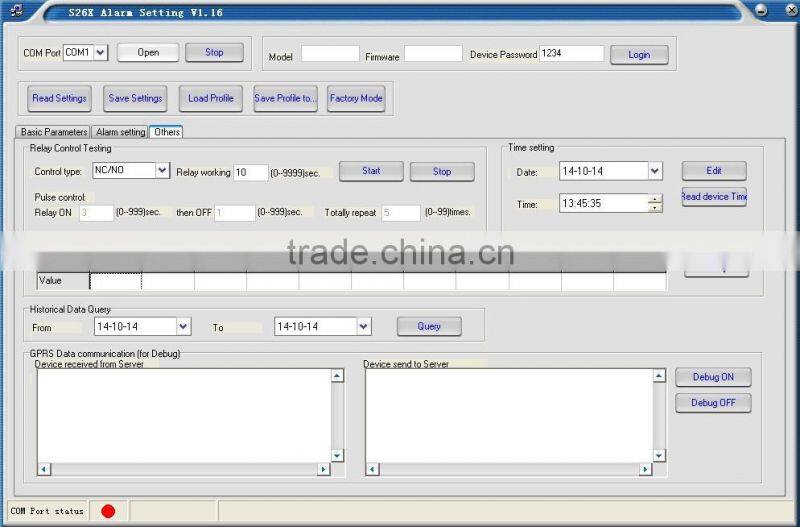
Task: Click up arrow in received box scrollbar
Action: click(x=337, y=376)
